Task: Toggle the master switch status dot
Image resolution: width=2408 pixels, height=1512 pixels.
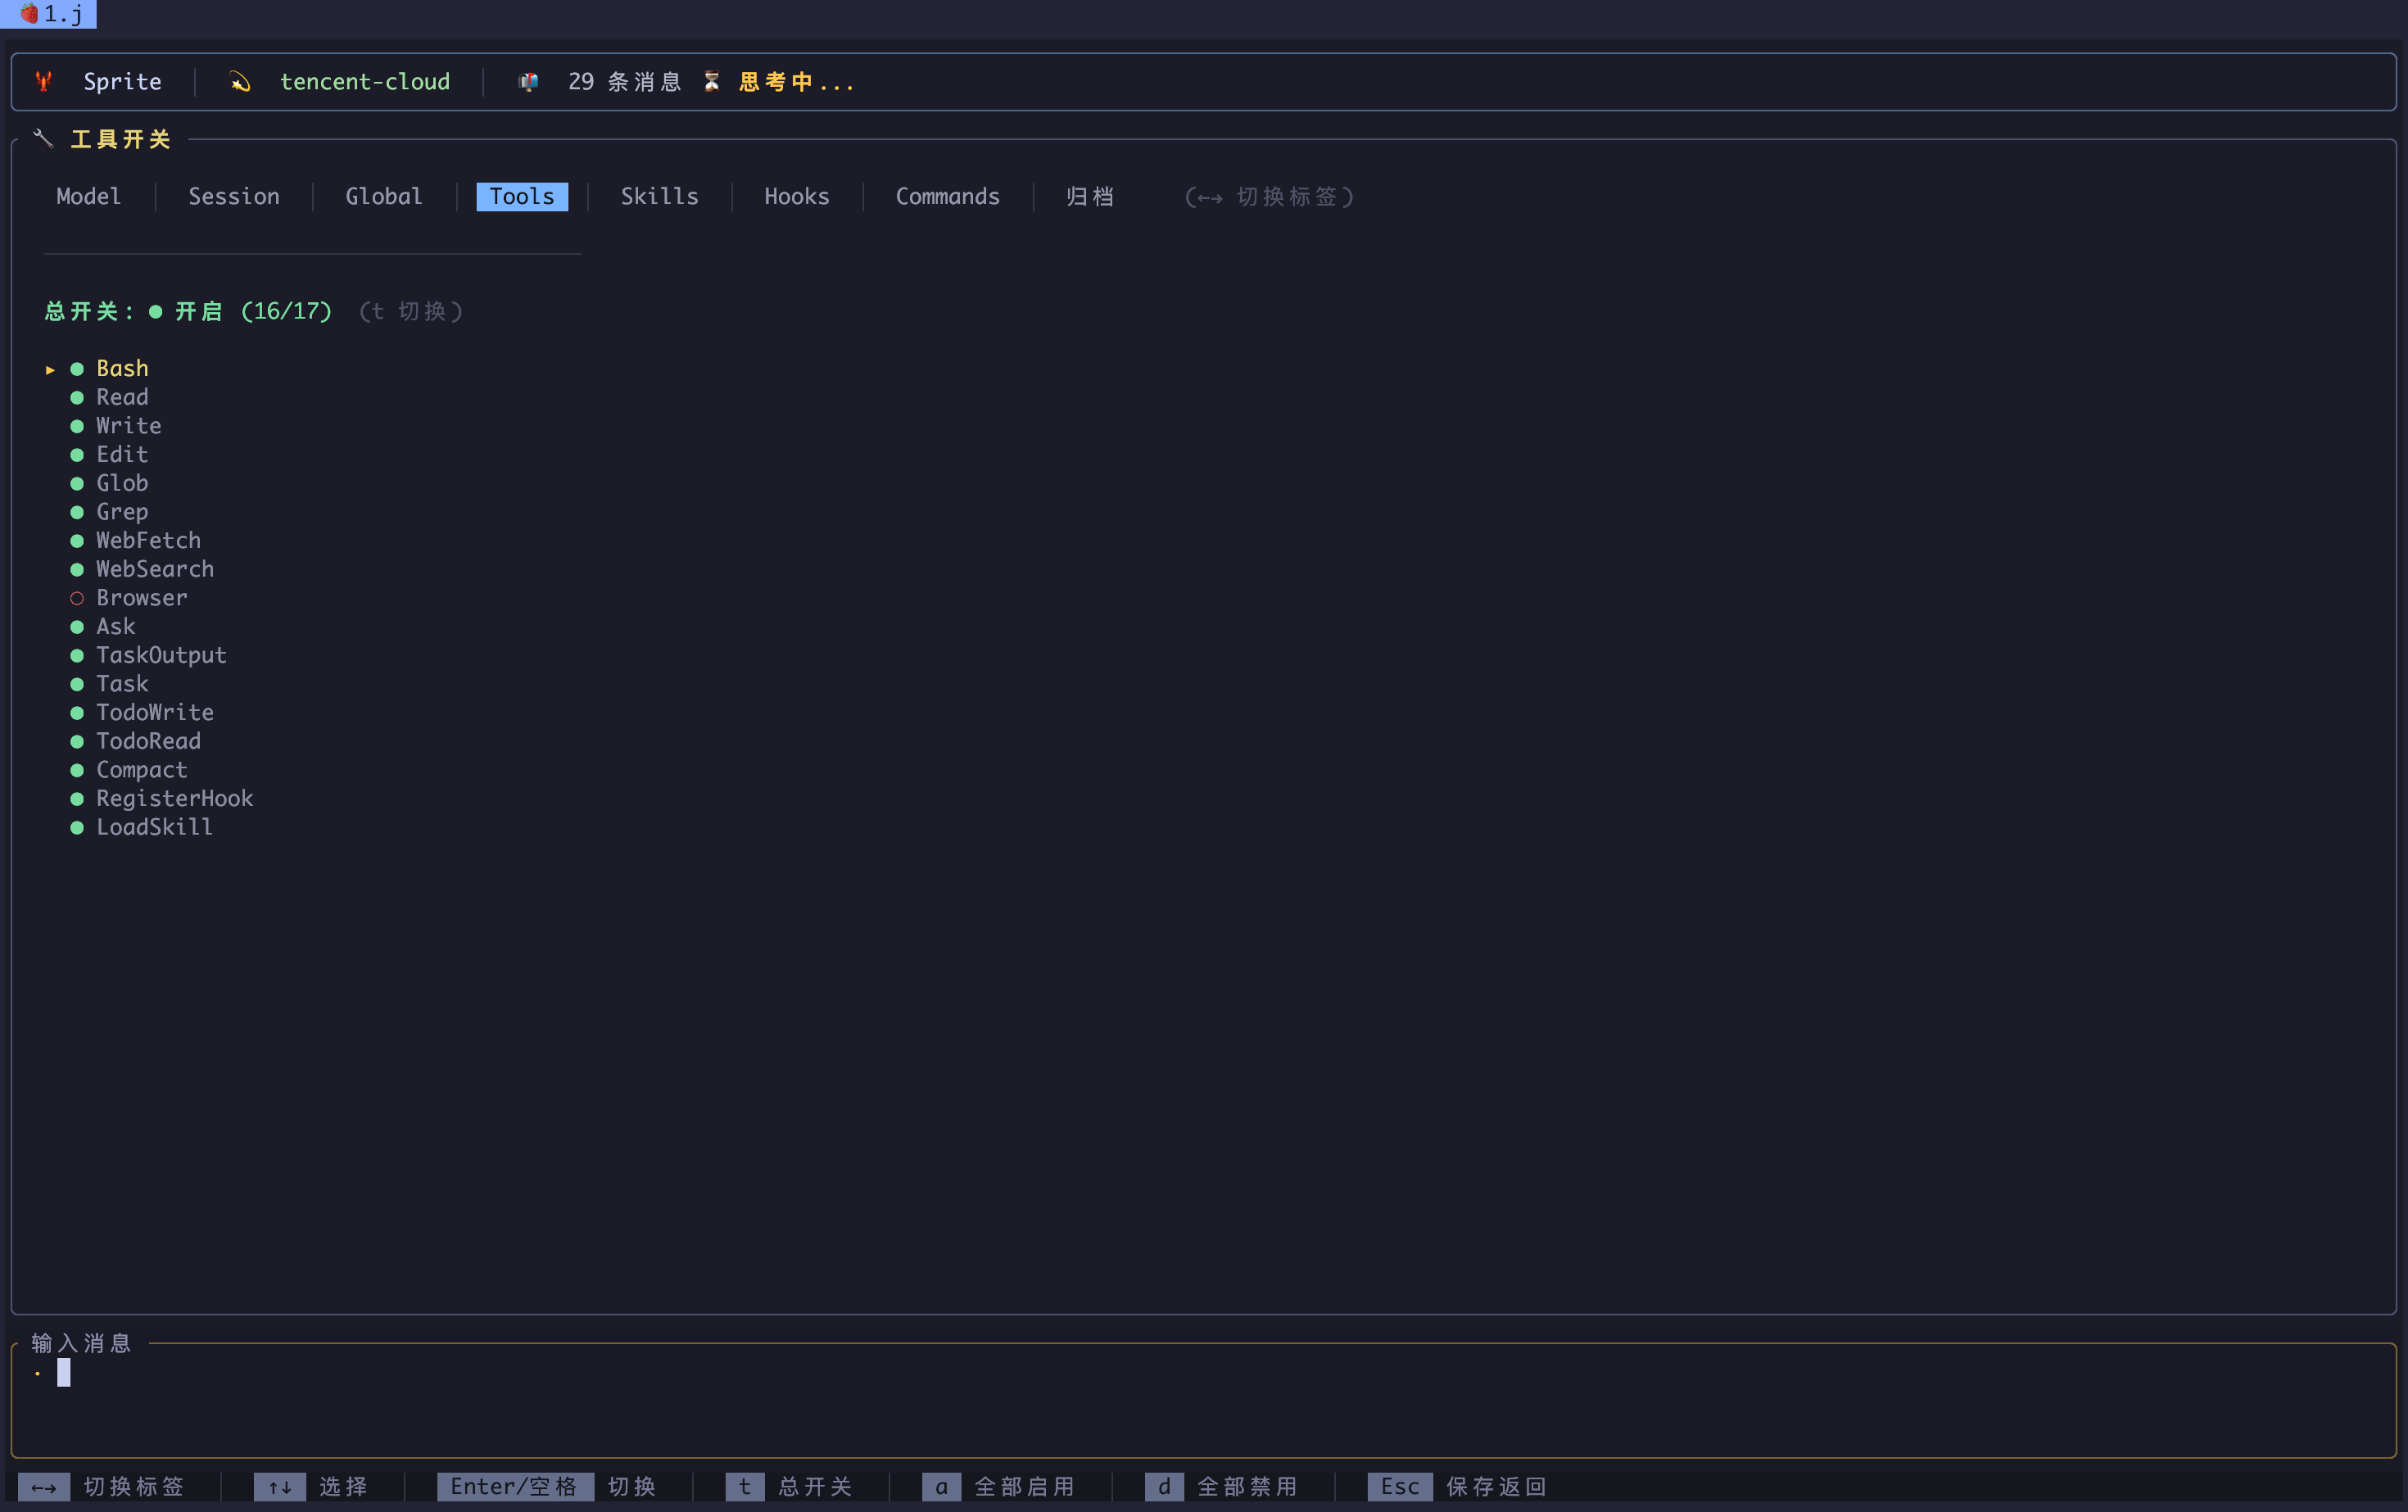Action: [156, 312]
